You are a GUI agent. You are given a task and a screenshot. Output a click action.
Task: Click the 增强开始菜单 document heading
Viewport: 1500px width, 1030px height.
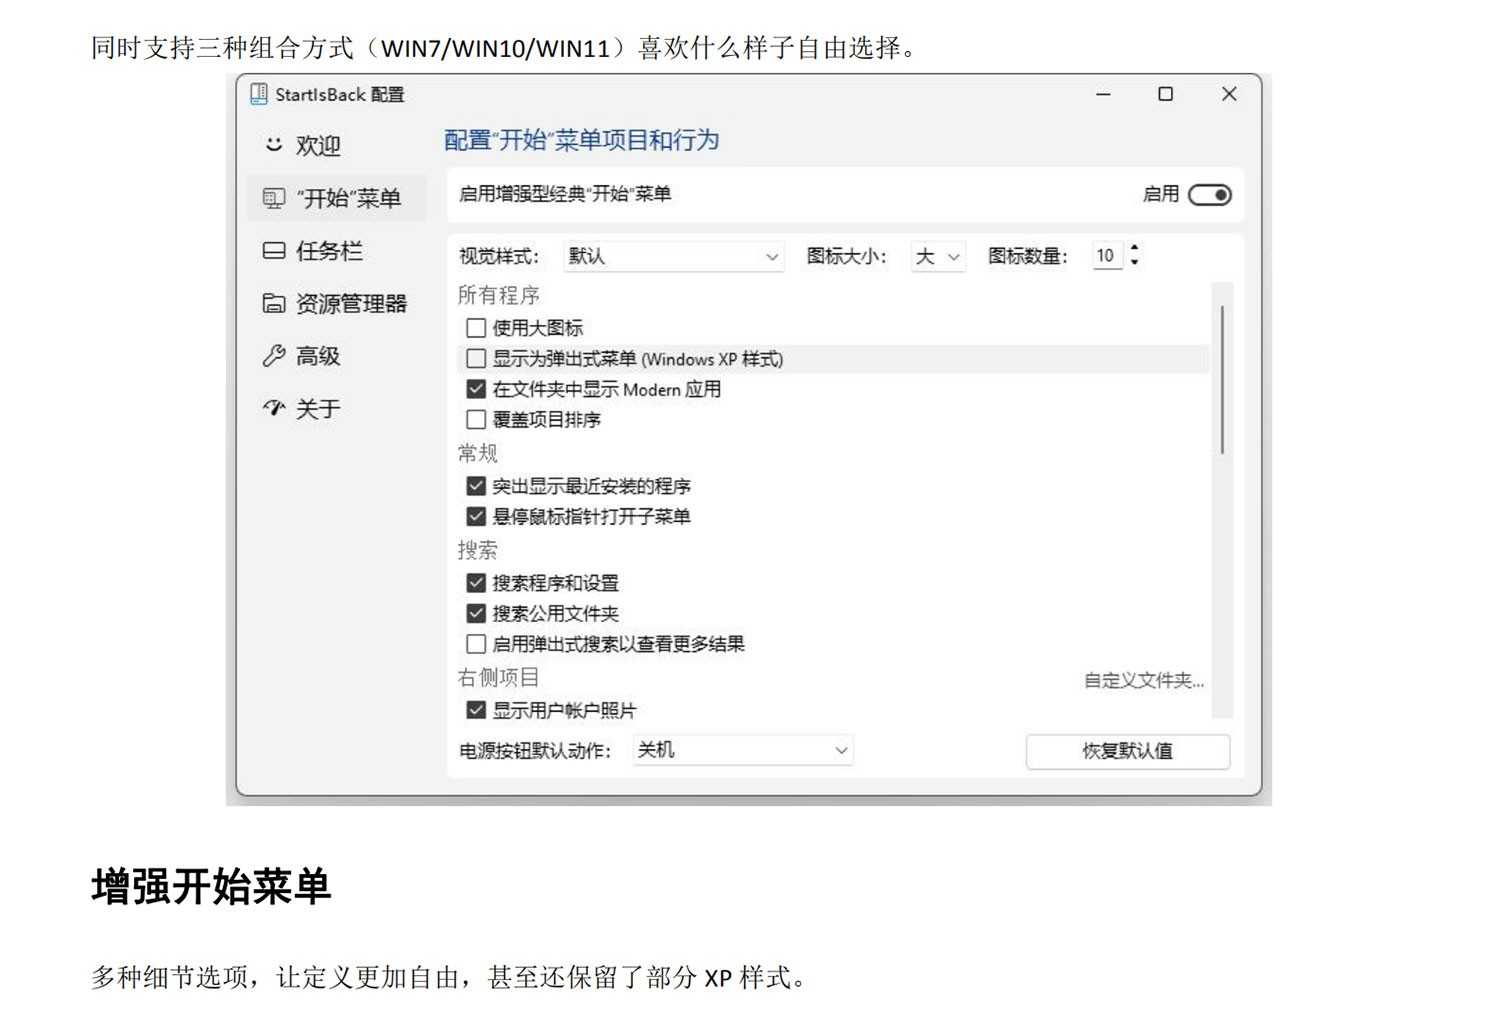click(x=211, y=887)
